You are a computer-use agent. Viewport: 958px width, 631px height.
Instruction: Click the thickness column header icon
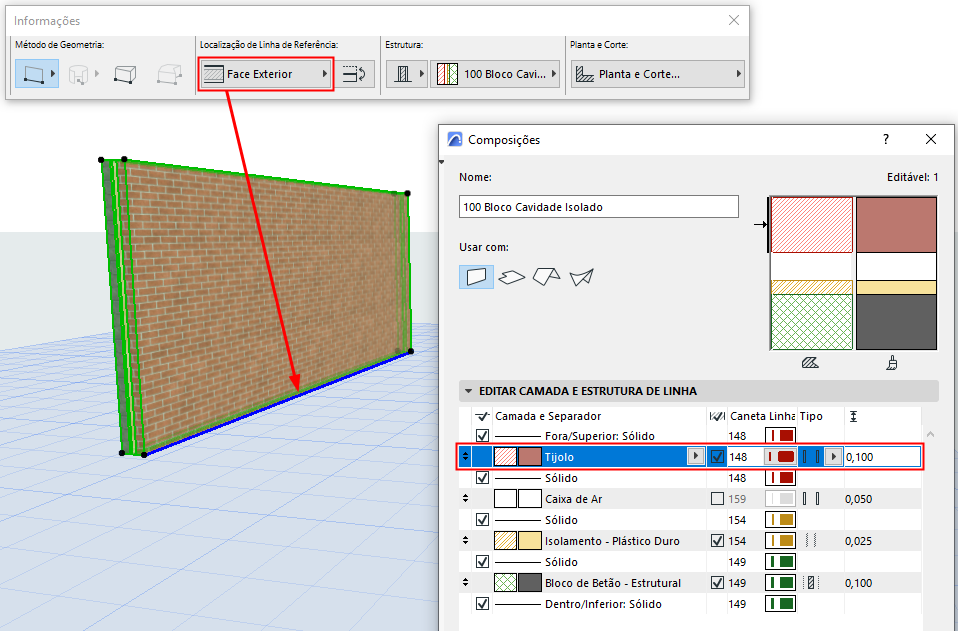[x=854, y=416]
